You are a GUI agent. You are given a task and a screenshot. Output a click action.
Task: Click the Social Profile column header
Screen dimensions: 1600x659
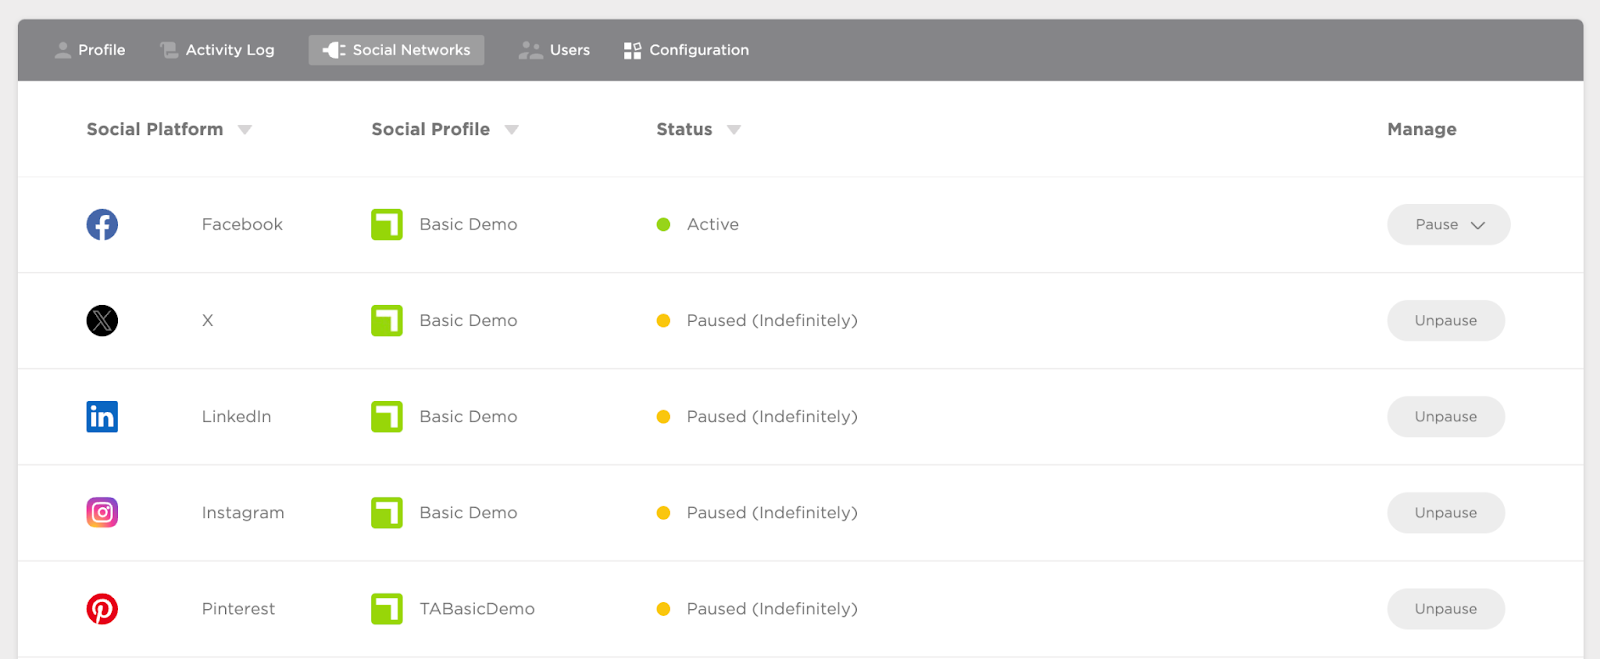coord(431,130)
